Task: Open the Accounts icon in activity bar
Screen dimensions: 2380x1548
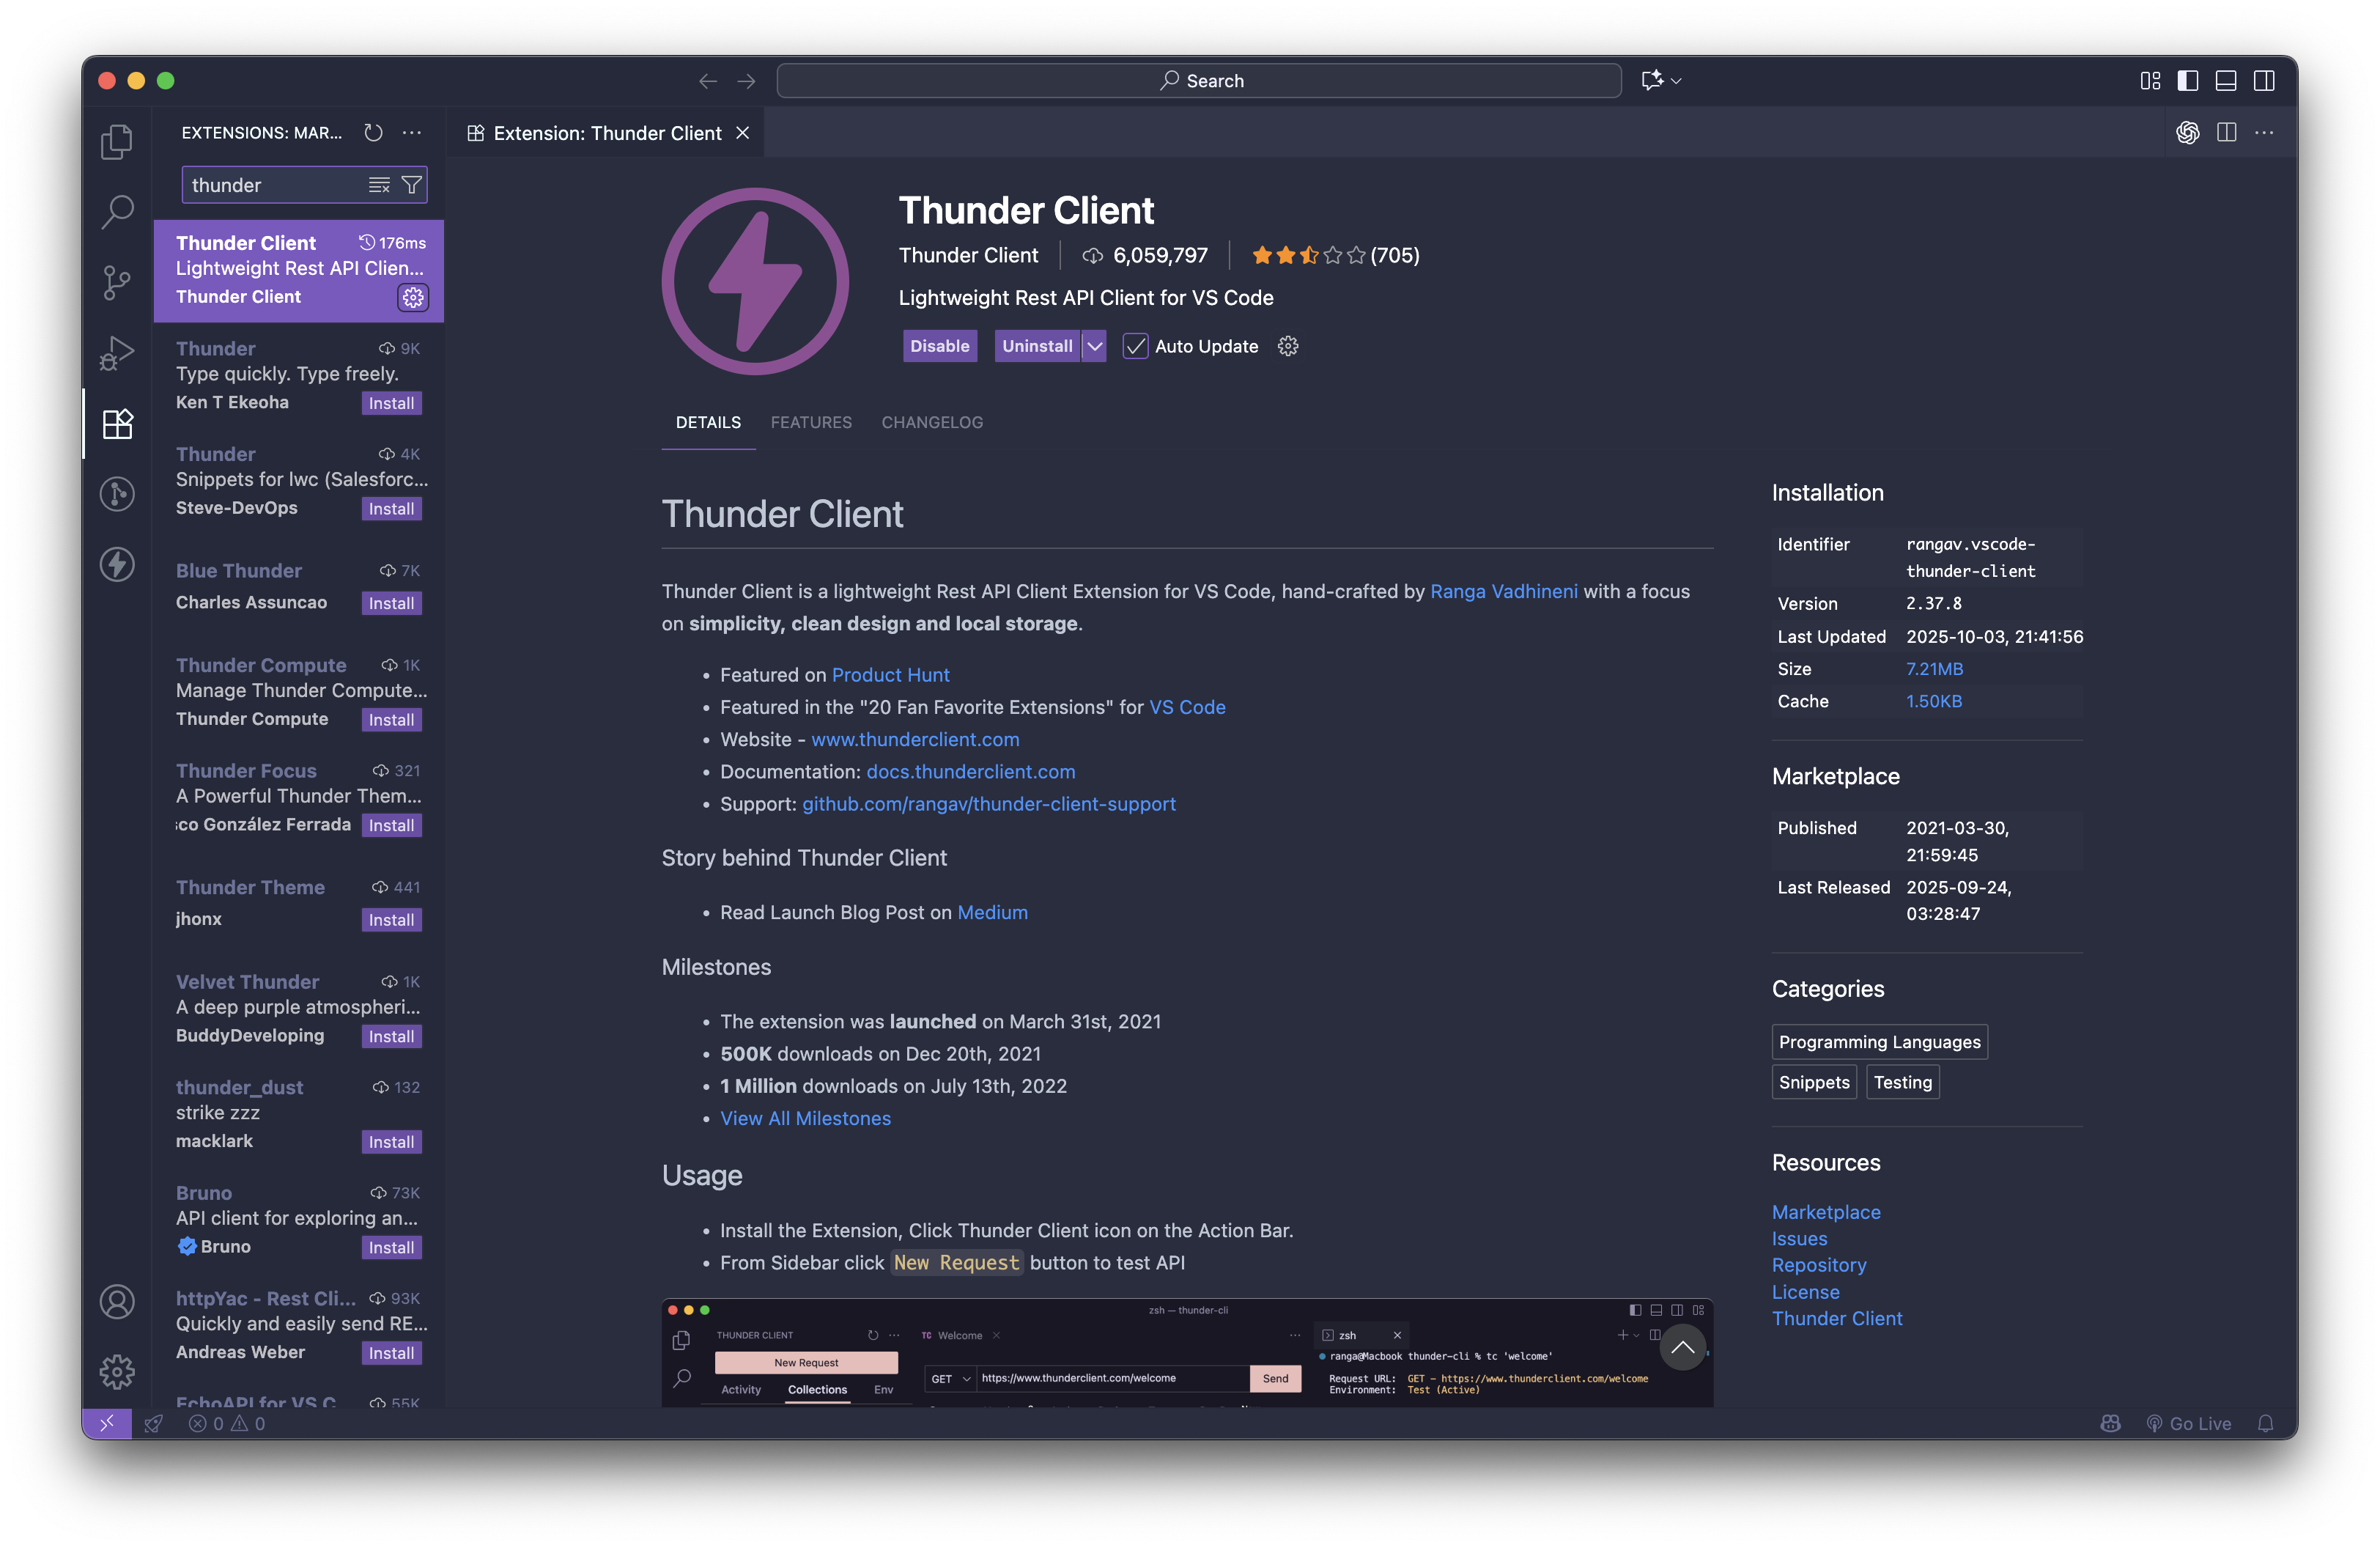Action: pyautogui.click(x=117, y=1302)
